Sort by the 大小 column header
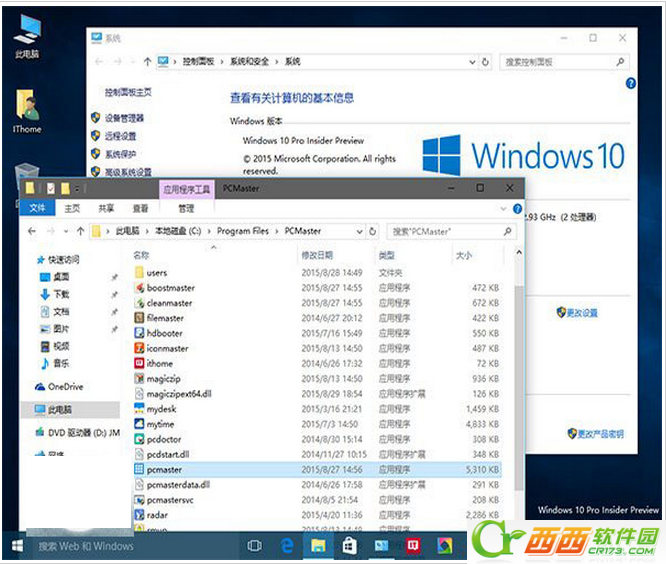Screen dimensions: 666x564 tap(464, 255)
